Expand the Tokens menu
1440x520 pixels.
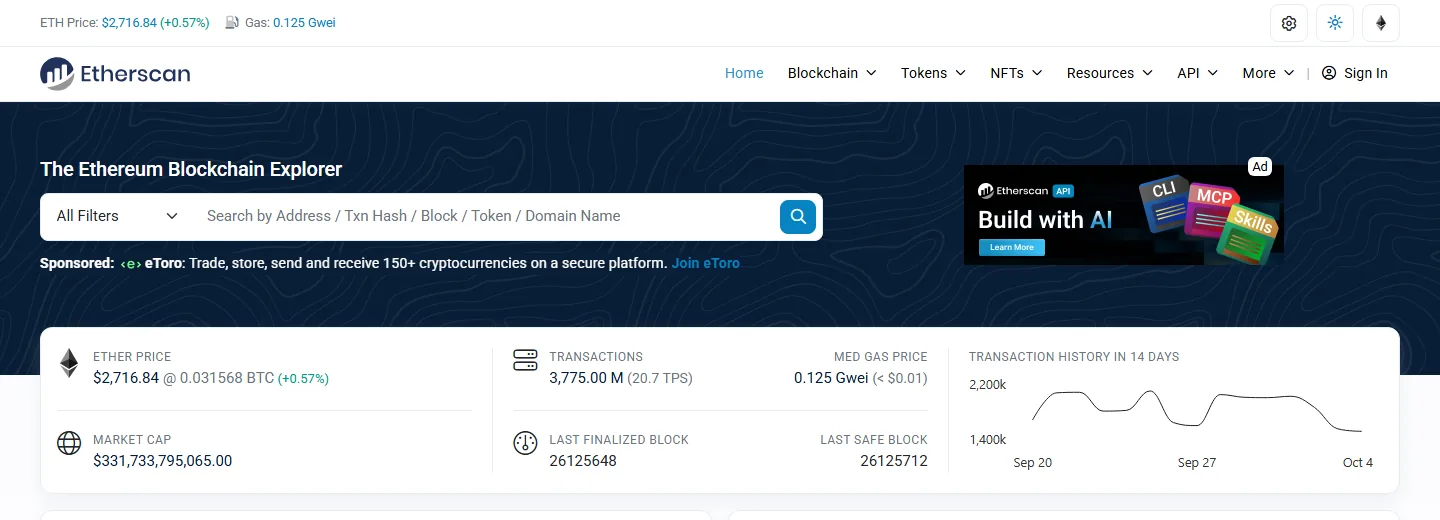(x=933, y=73)
